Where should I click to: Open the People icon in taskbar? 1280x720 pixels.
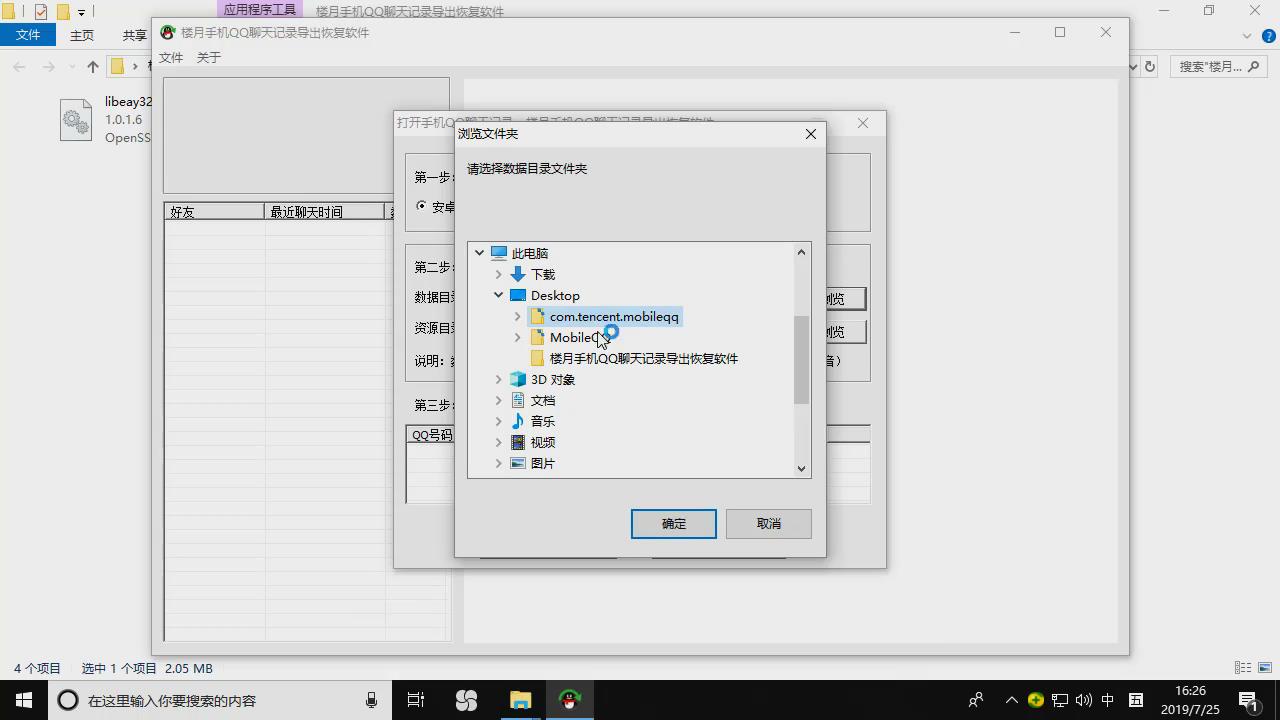976,700
